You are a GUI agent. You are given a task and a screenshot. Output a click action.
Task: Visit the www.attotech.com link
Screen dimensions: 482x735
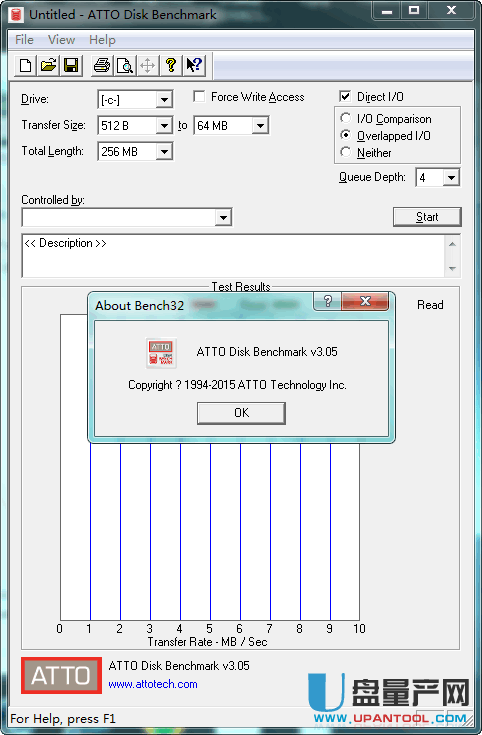153,684
